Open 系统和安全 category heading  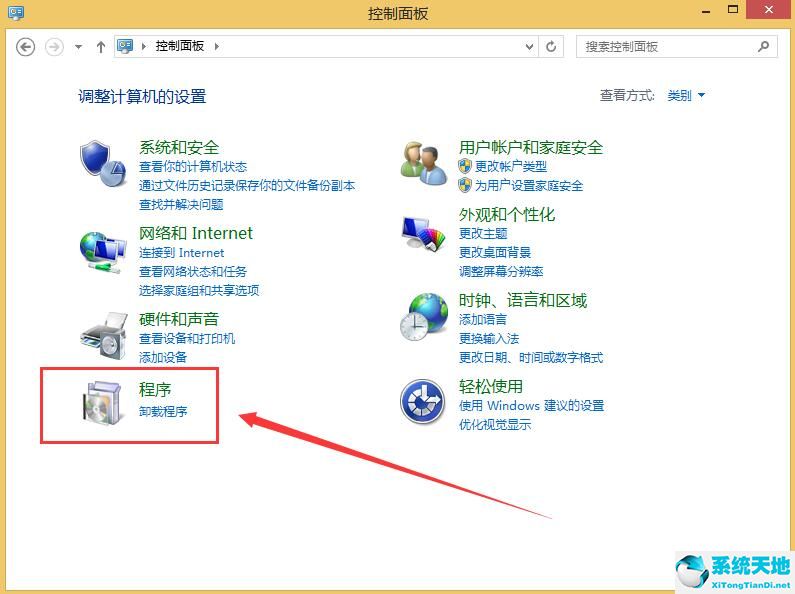pos(179,147)
